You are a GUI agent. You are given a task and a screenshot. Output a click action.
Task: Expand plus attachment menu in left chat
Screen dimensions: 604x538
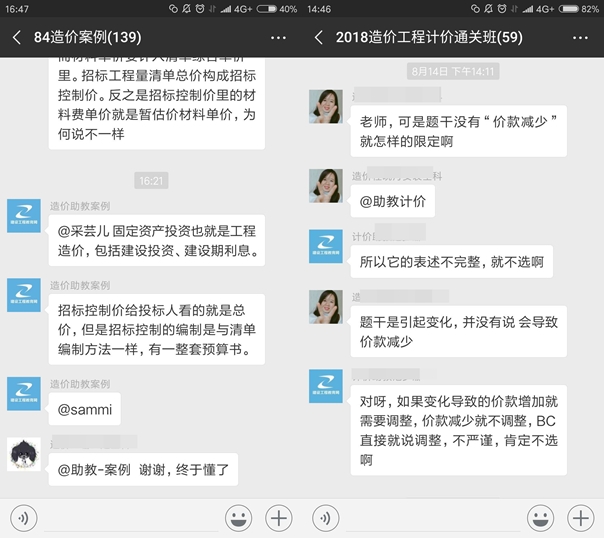click(x=278, y=517)
